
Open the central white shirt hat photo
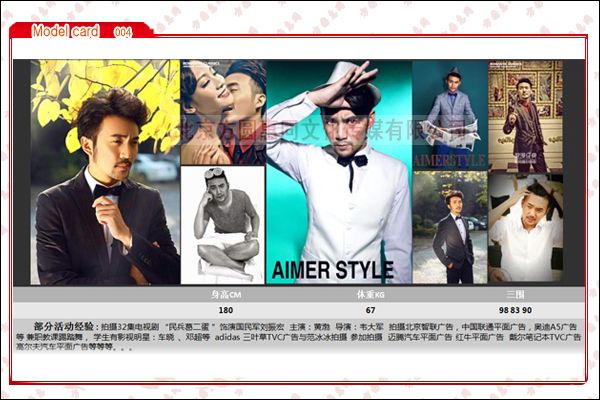coord(339,172)
